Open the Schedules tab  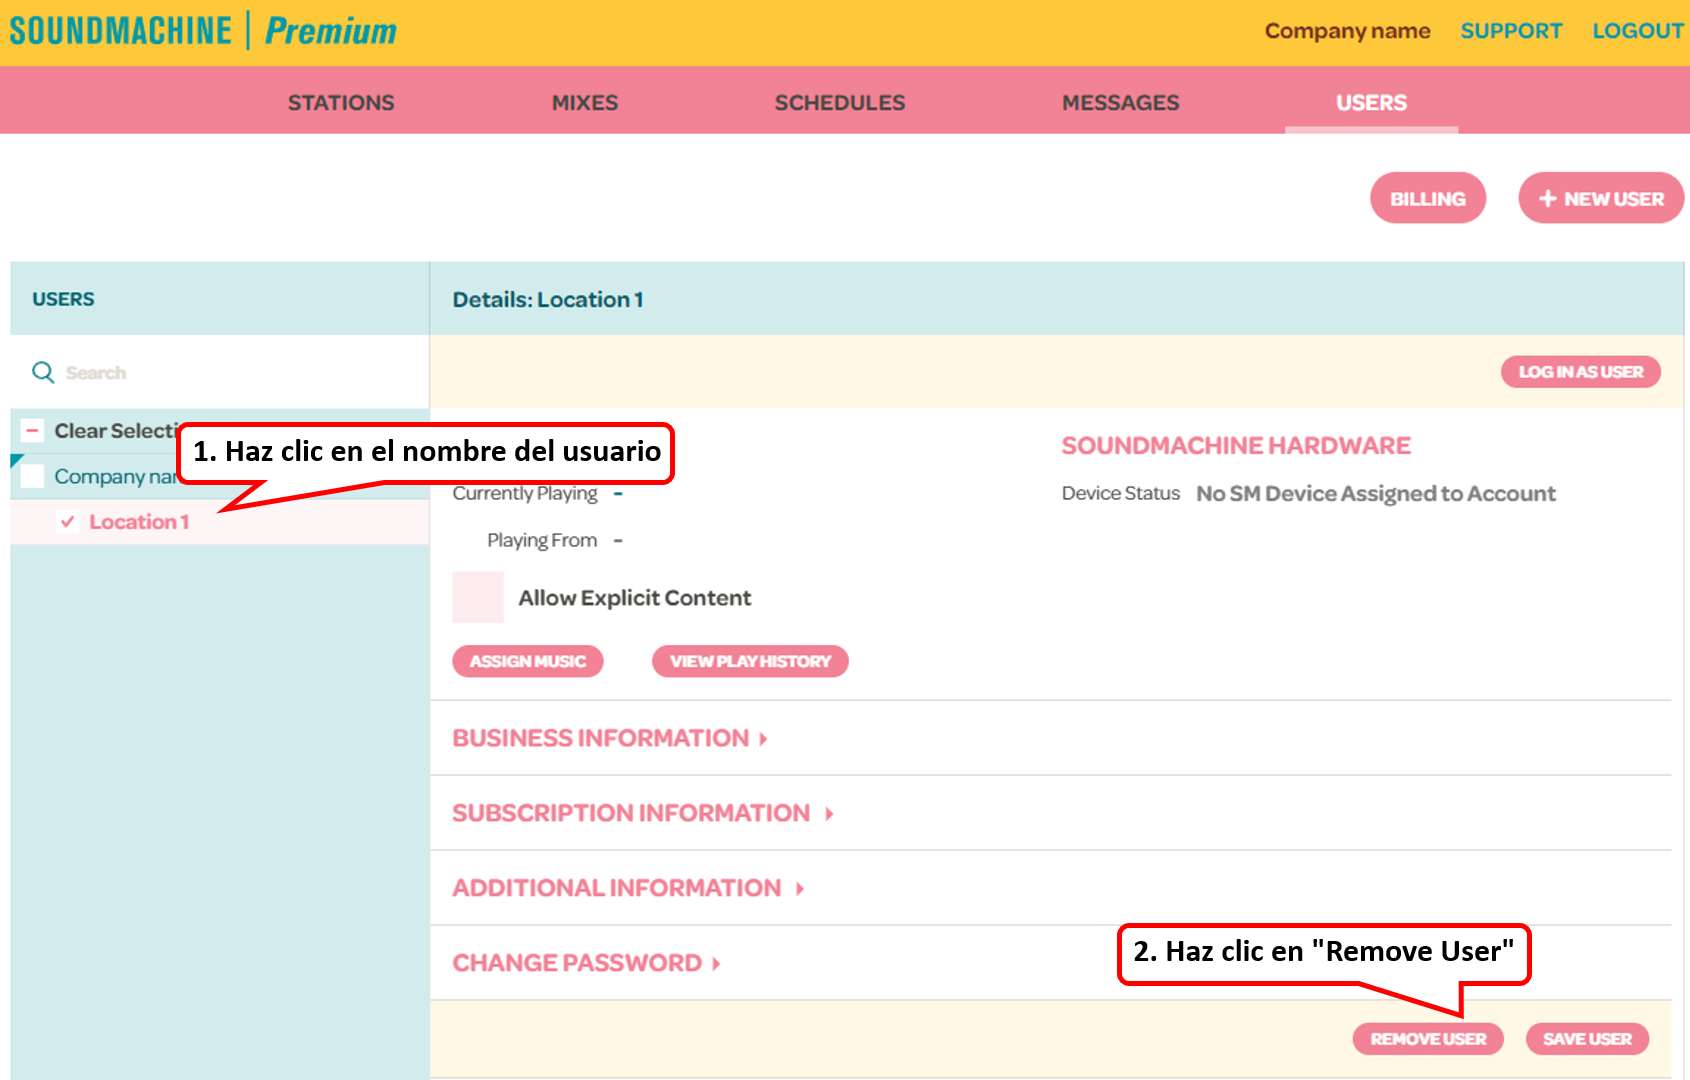[x=840, y=102]
